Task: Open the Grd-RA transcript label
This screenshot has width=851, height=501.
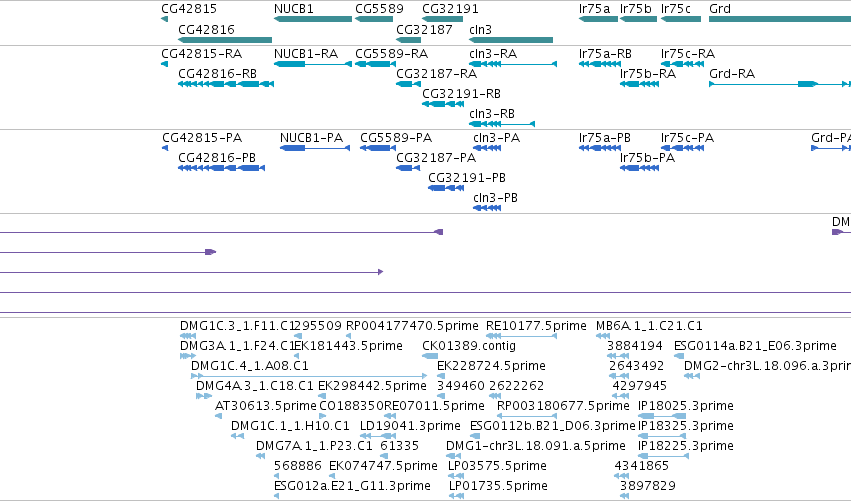Action: point(732,73)
